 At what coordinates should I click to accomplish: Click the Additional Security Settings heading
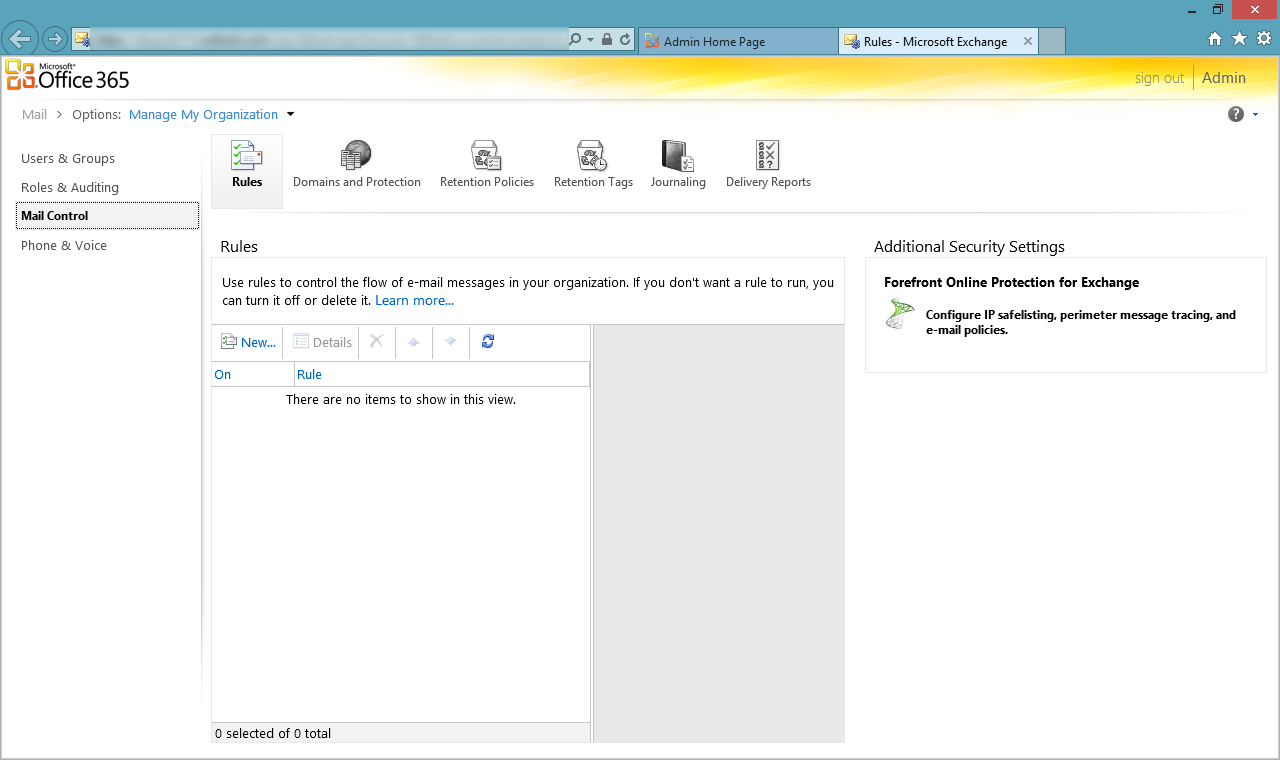[969, 246]
